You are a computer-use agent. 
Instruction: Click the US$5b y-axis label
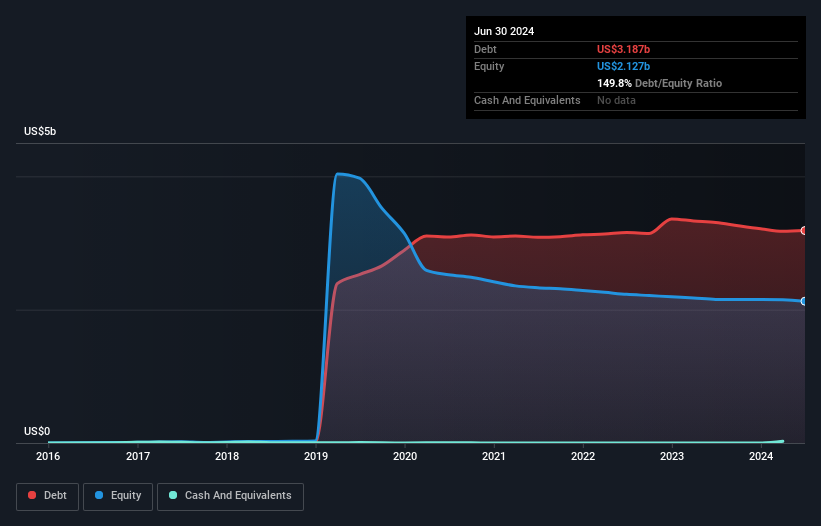click(40, 131)
